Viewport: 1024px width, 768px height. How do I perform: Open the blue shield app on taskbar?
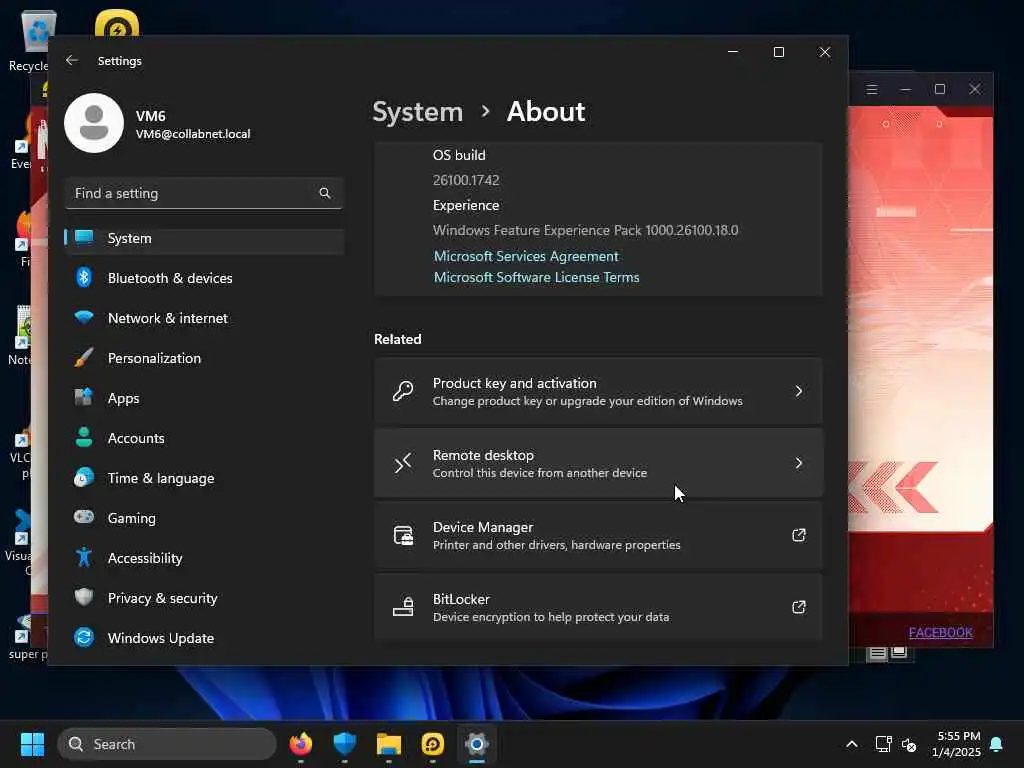pyautogui.click(x=345, y=744)
